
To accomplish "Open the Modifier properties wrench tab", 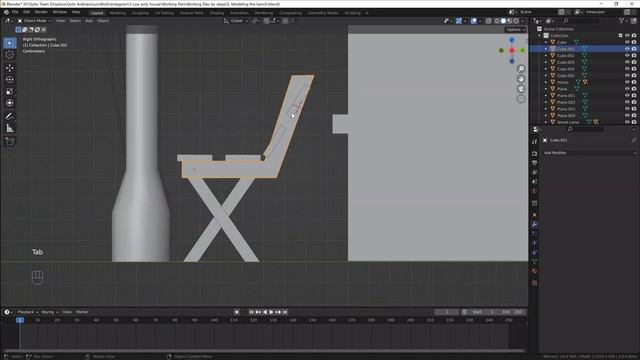I will [x=535, y=224].
